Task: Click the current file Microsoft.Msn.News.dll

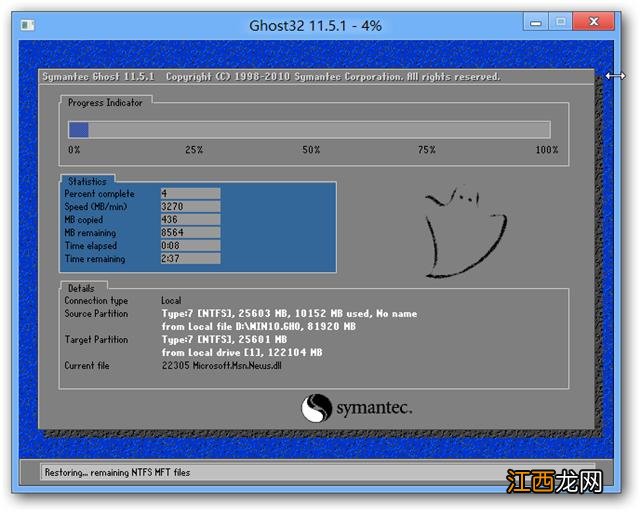Action: [222, 365]
